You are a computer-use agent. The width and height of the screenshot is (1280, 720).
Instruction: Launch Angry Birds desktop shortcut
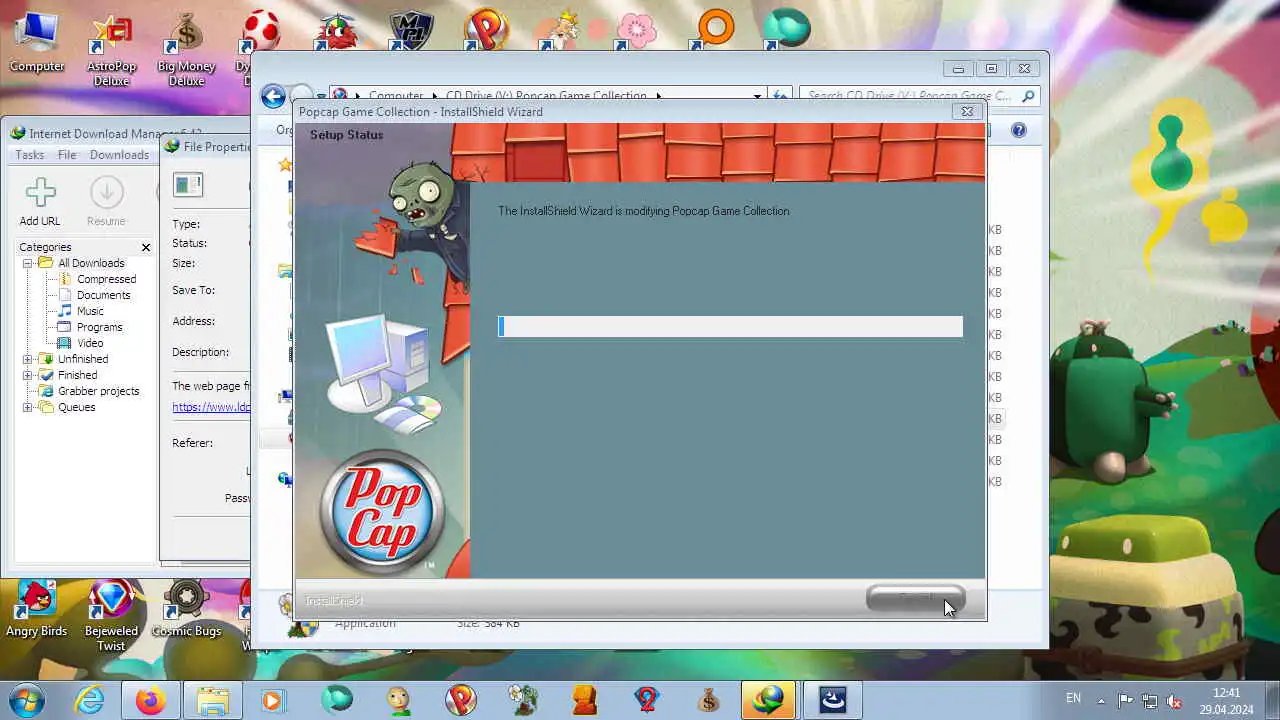[x=37, y=610]
